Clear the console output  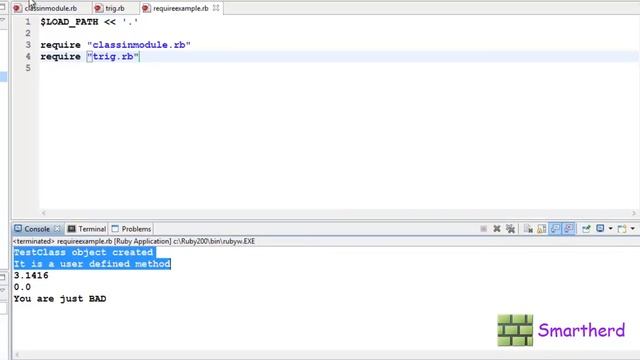(x=528, y=229)
